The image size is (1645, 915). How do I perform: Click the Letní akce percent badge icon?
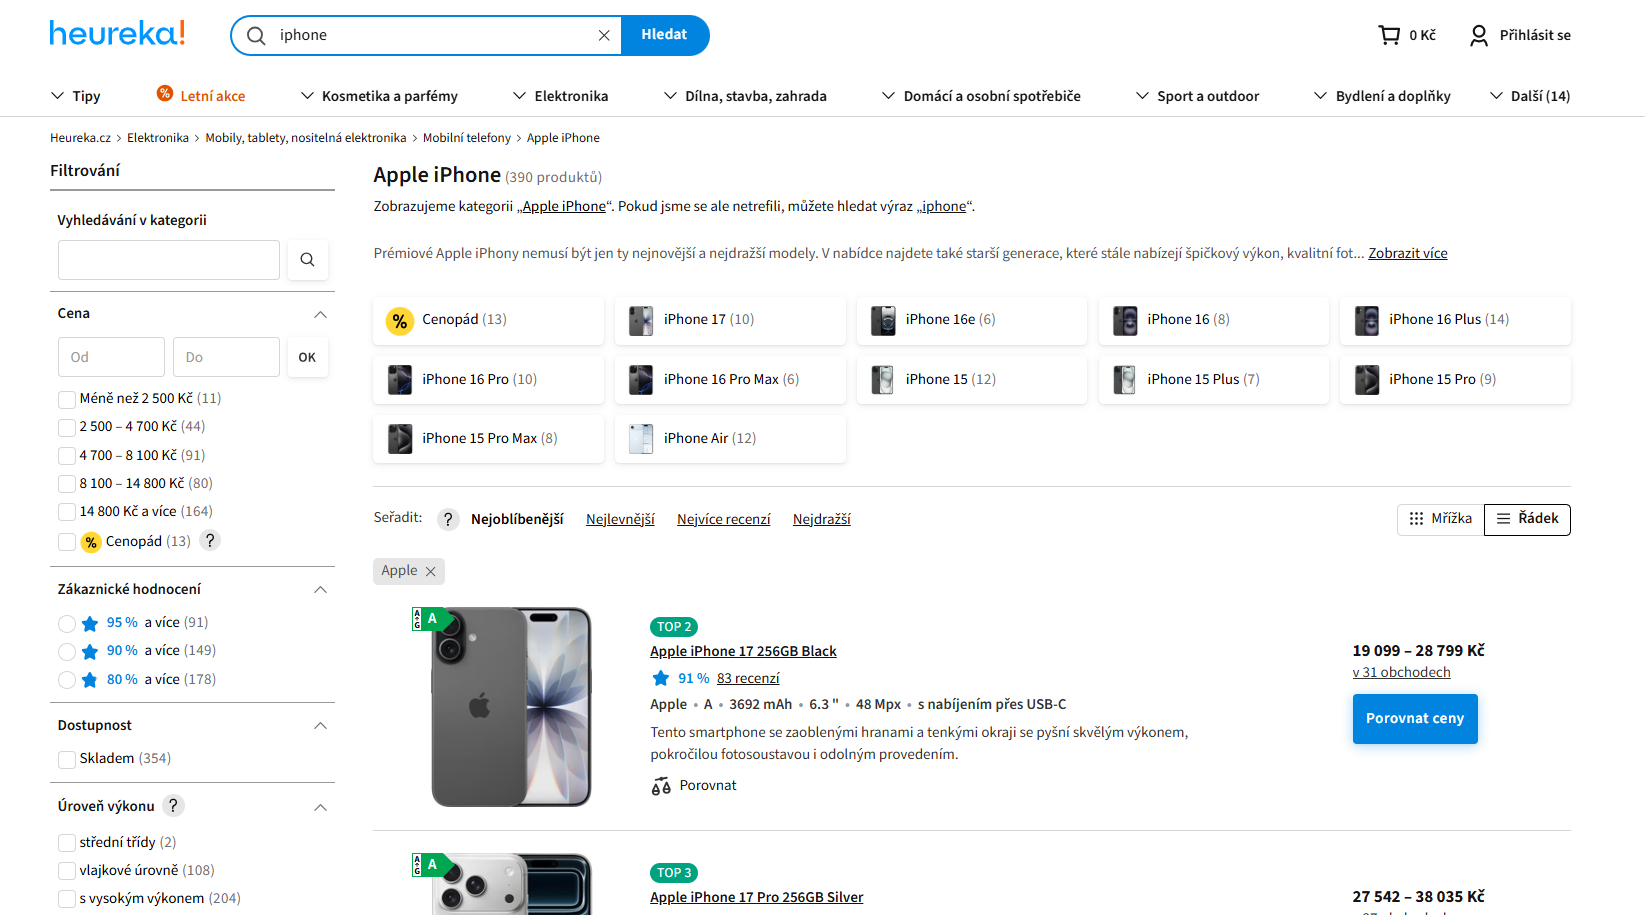click(165, 94)
